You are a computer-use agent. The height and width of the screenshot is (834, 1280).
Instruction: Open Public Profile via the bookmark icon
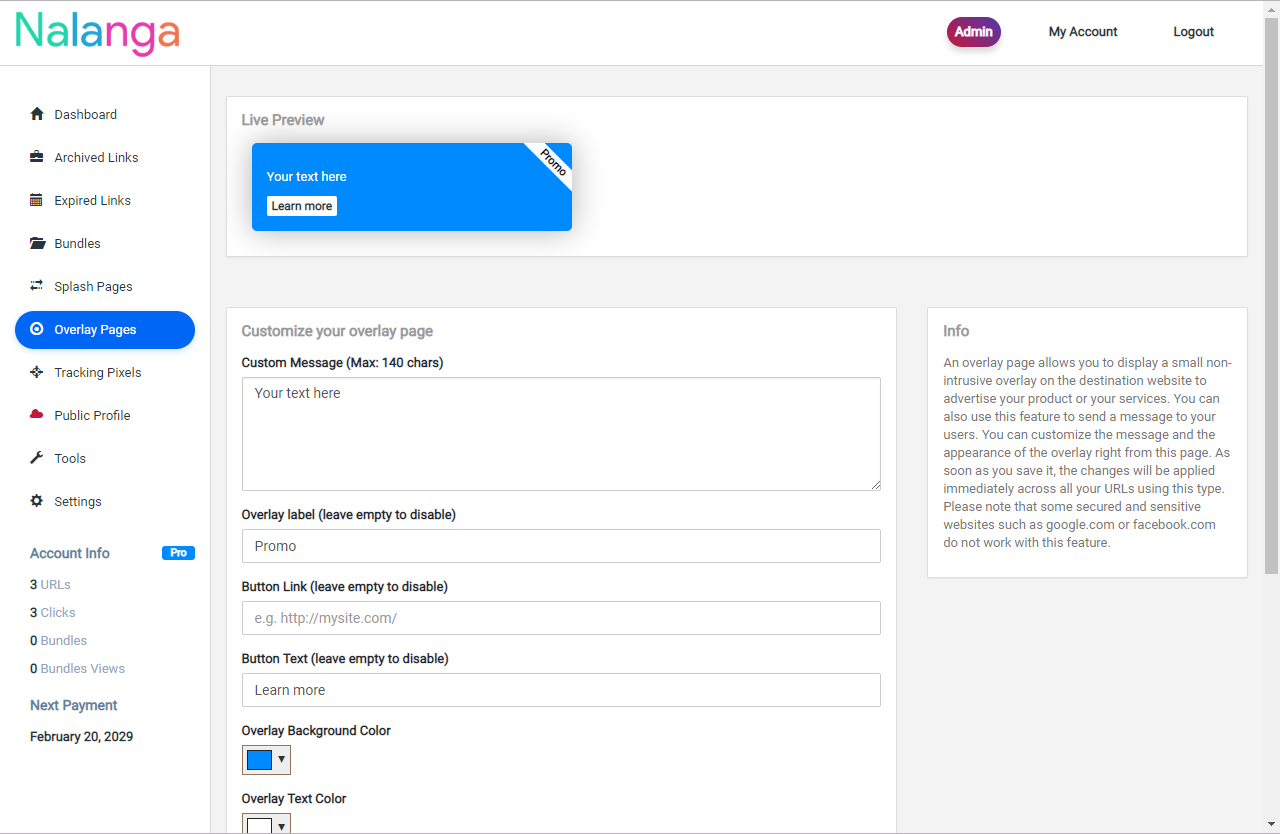[37, 415]
